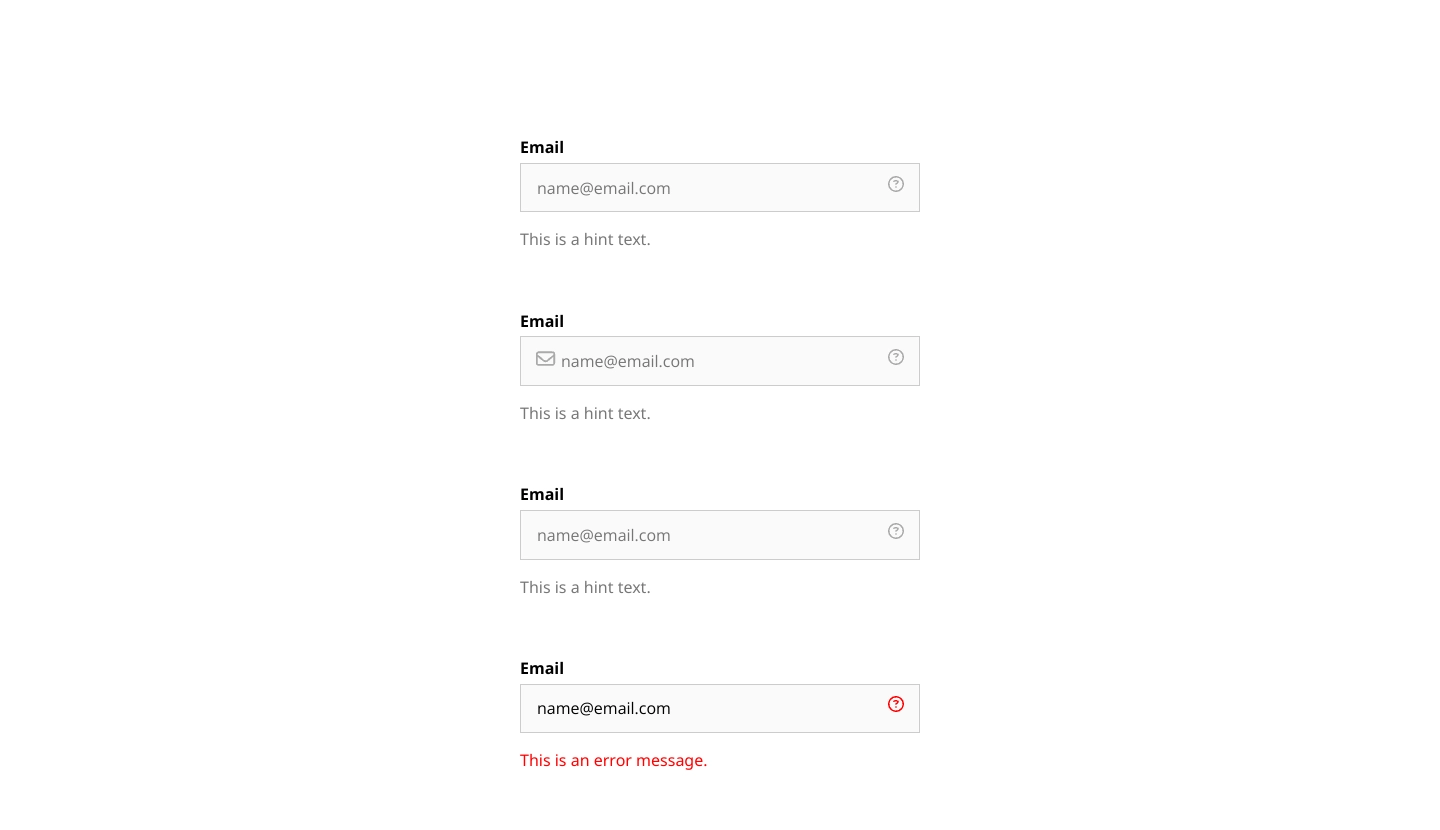
Task: Click the hint text under the envelope field
Action: (585, 413)
